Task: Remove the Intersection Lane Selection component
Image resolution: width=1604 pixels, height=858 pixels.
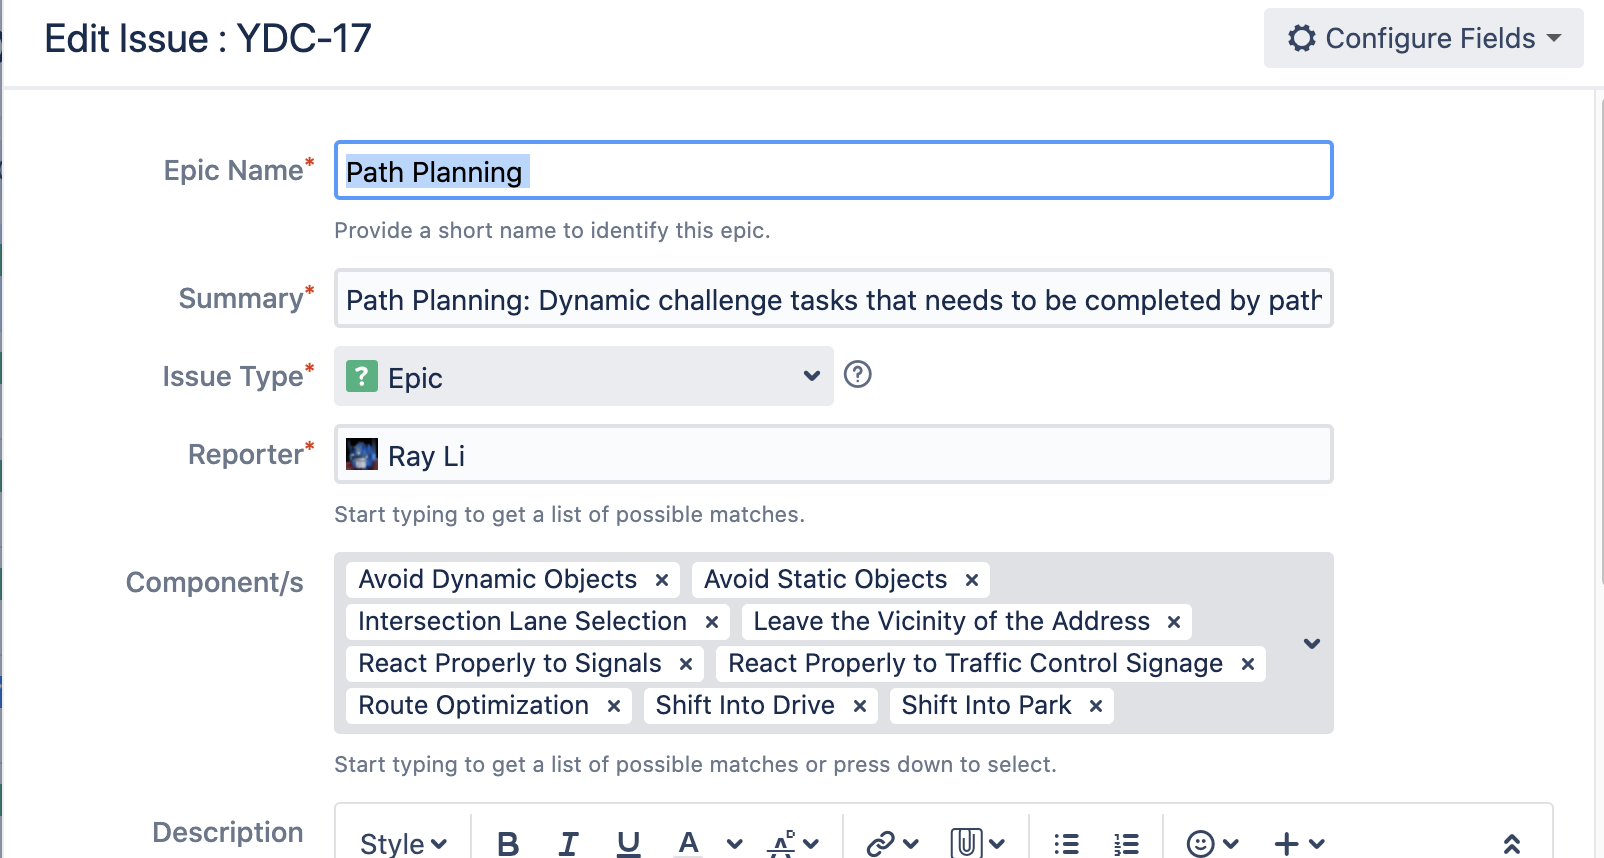Action: (712, 622)
